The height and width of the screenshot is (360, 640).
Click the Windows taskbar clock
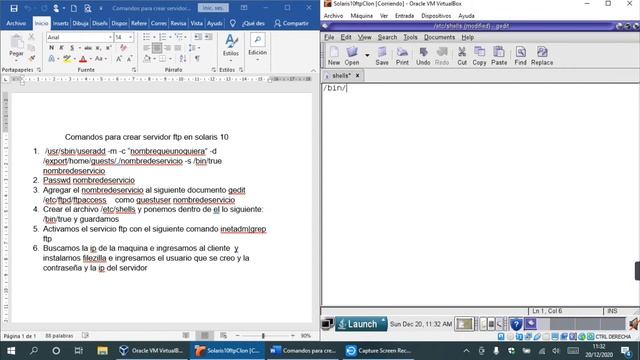(x=599, y=351)
